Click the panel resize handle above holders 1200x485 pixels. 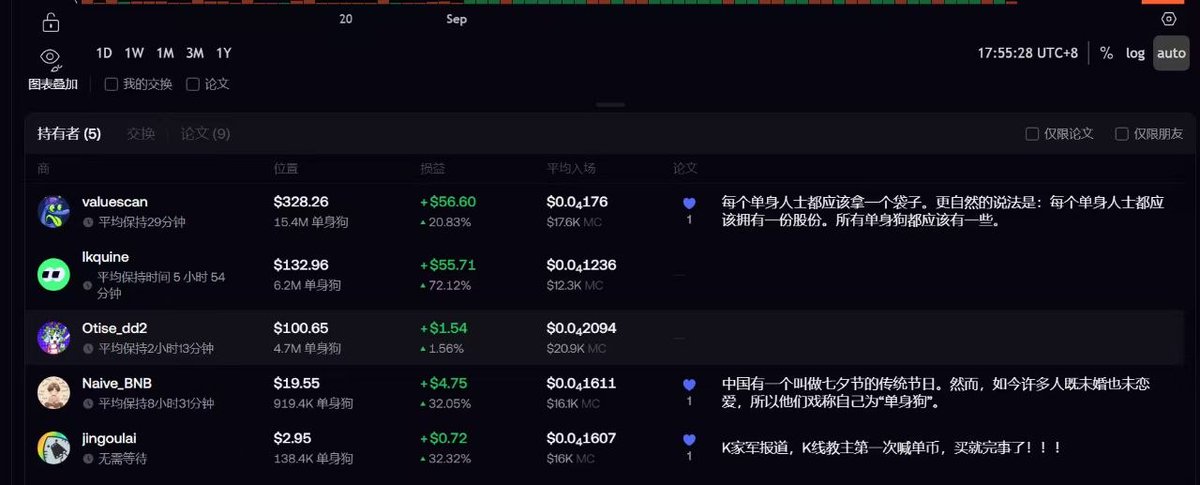pyautogui.click(x=611, y=104)
